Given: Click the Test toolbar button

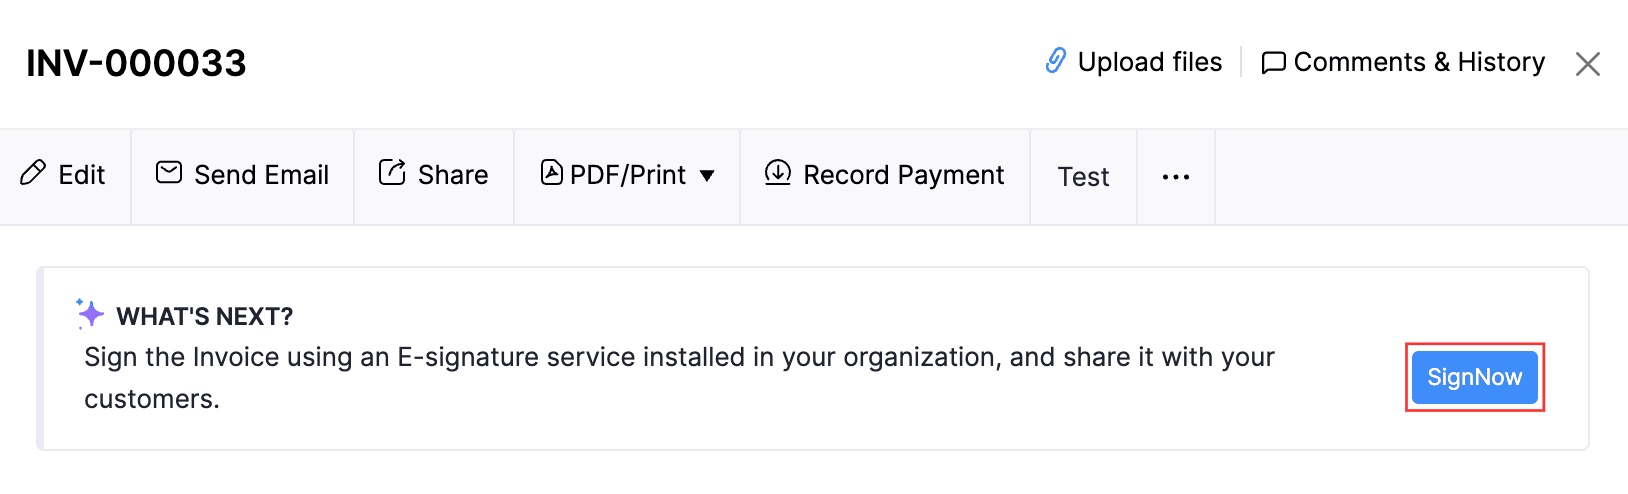Looking at the screenshot, I should (x=1083, y=177).
